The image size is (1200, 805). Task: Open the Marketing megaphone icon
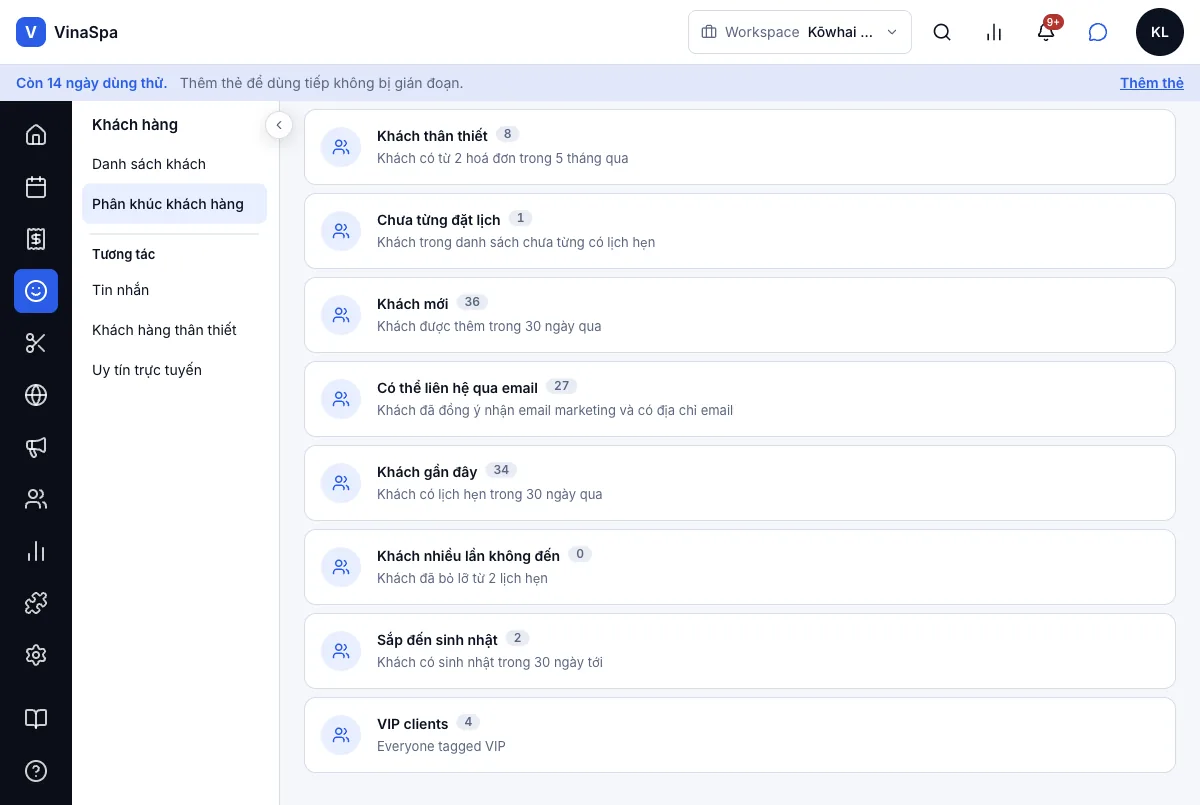pyautogui.click(x=36, y=447)
